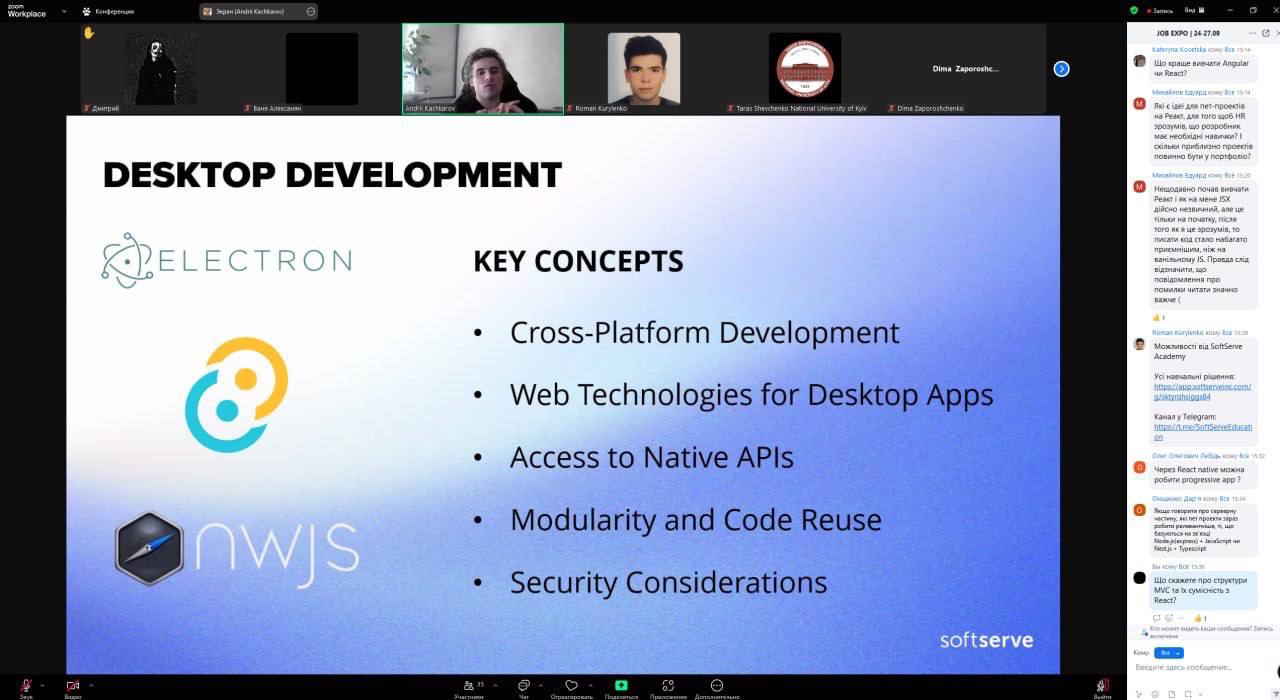Open the View layout menu
Screen dimensions: 1280x700
click(1192, 10)
